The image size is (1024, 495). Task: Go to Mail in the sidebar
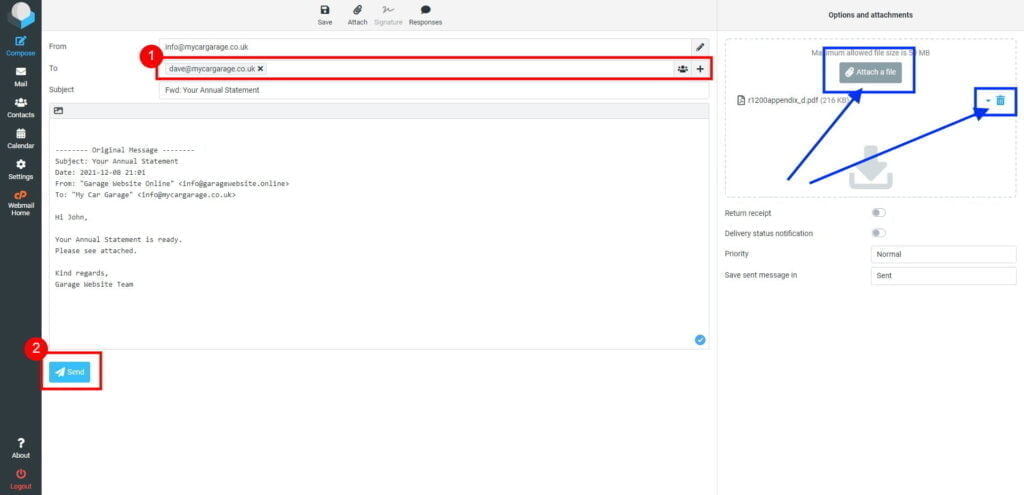[21, 77]
